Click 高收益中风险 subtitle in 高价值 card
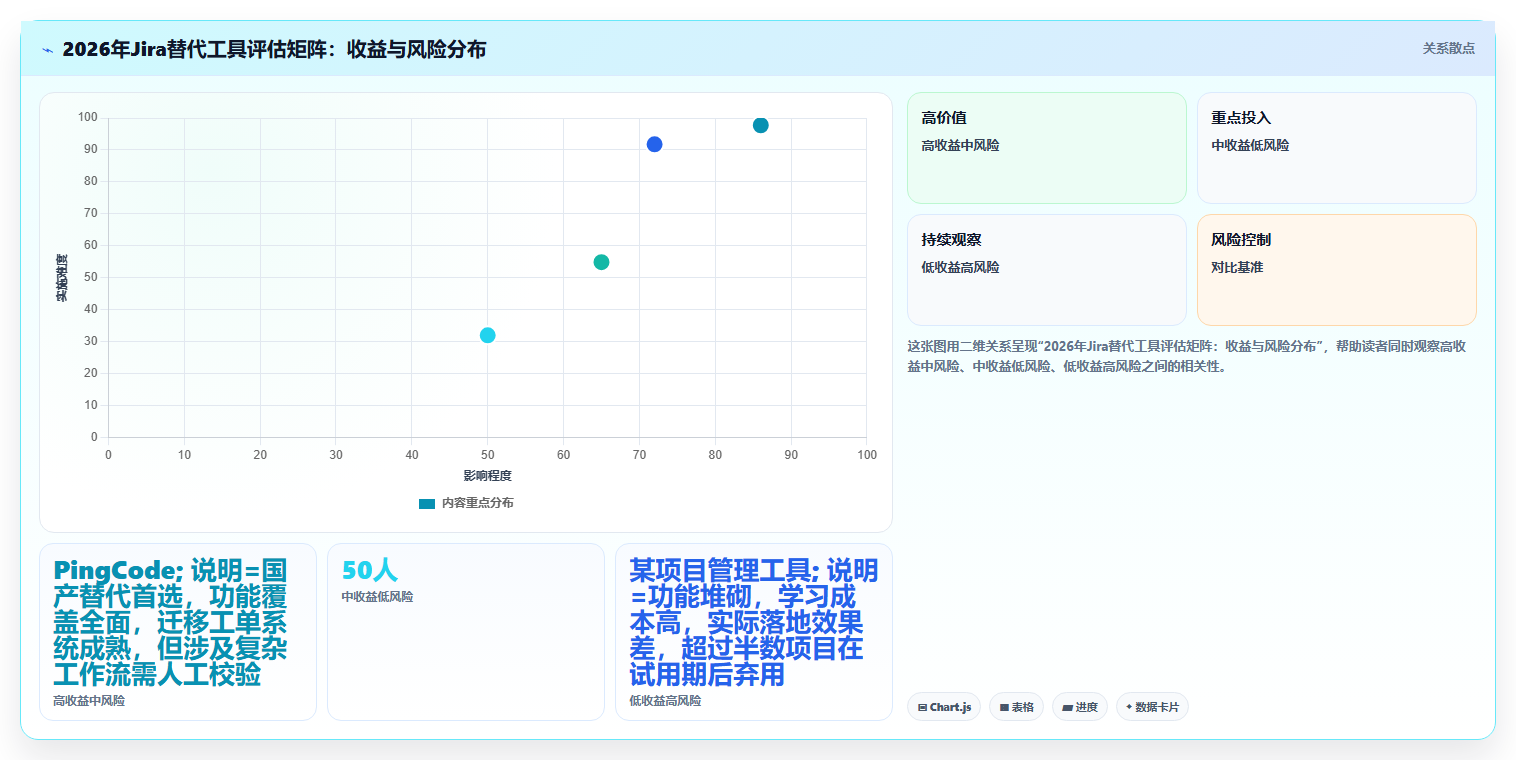The image size is (1516, 760). [960, 145]
